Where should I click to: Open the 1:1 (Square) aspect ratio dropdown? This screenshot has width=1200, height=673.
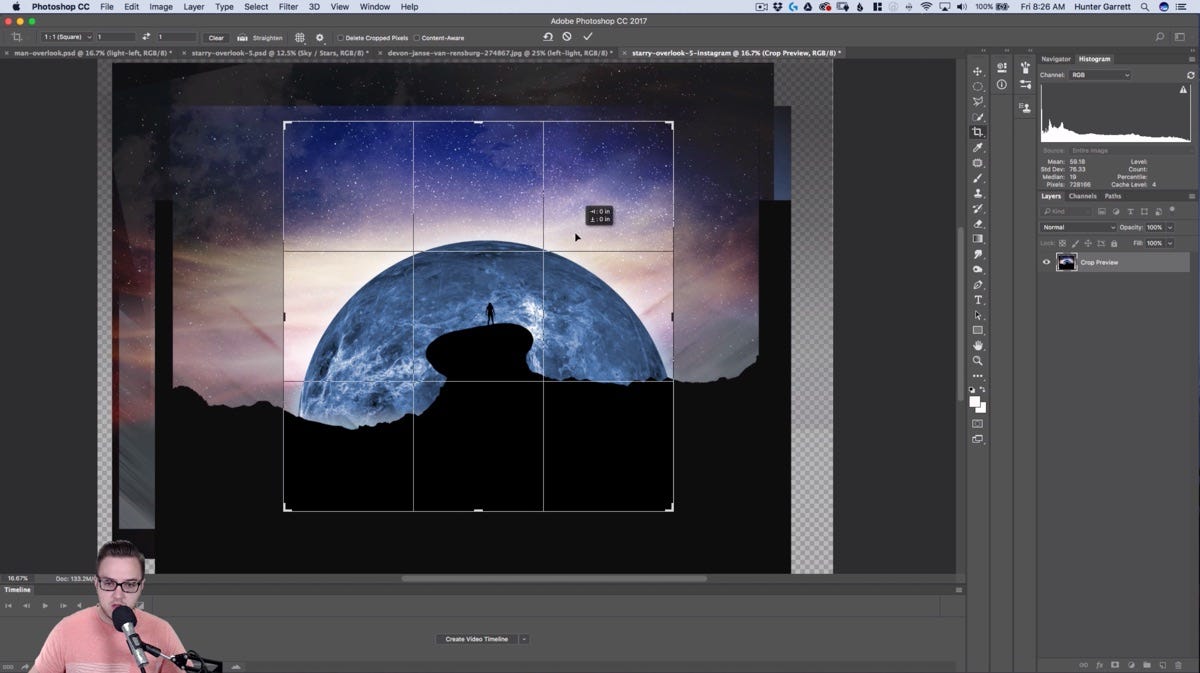click(65, 37)
